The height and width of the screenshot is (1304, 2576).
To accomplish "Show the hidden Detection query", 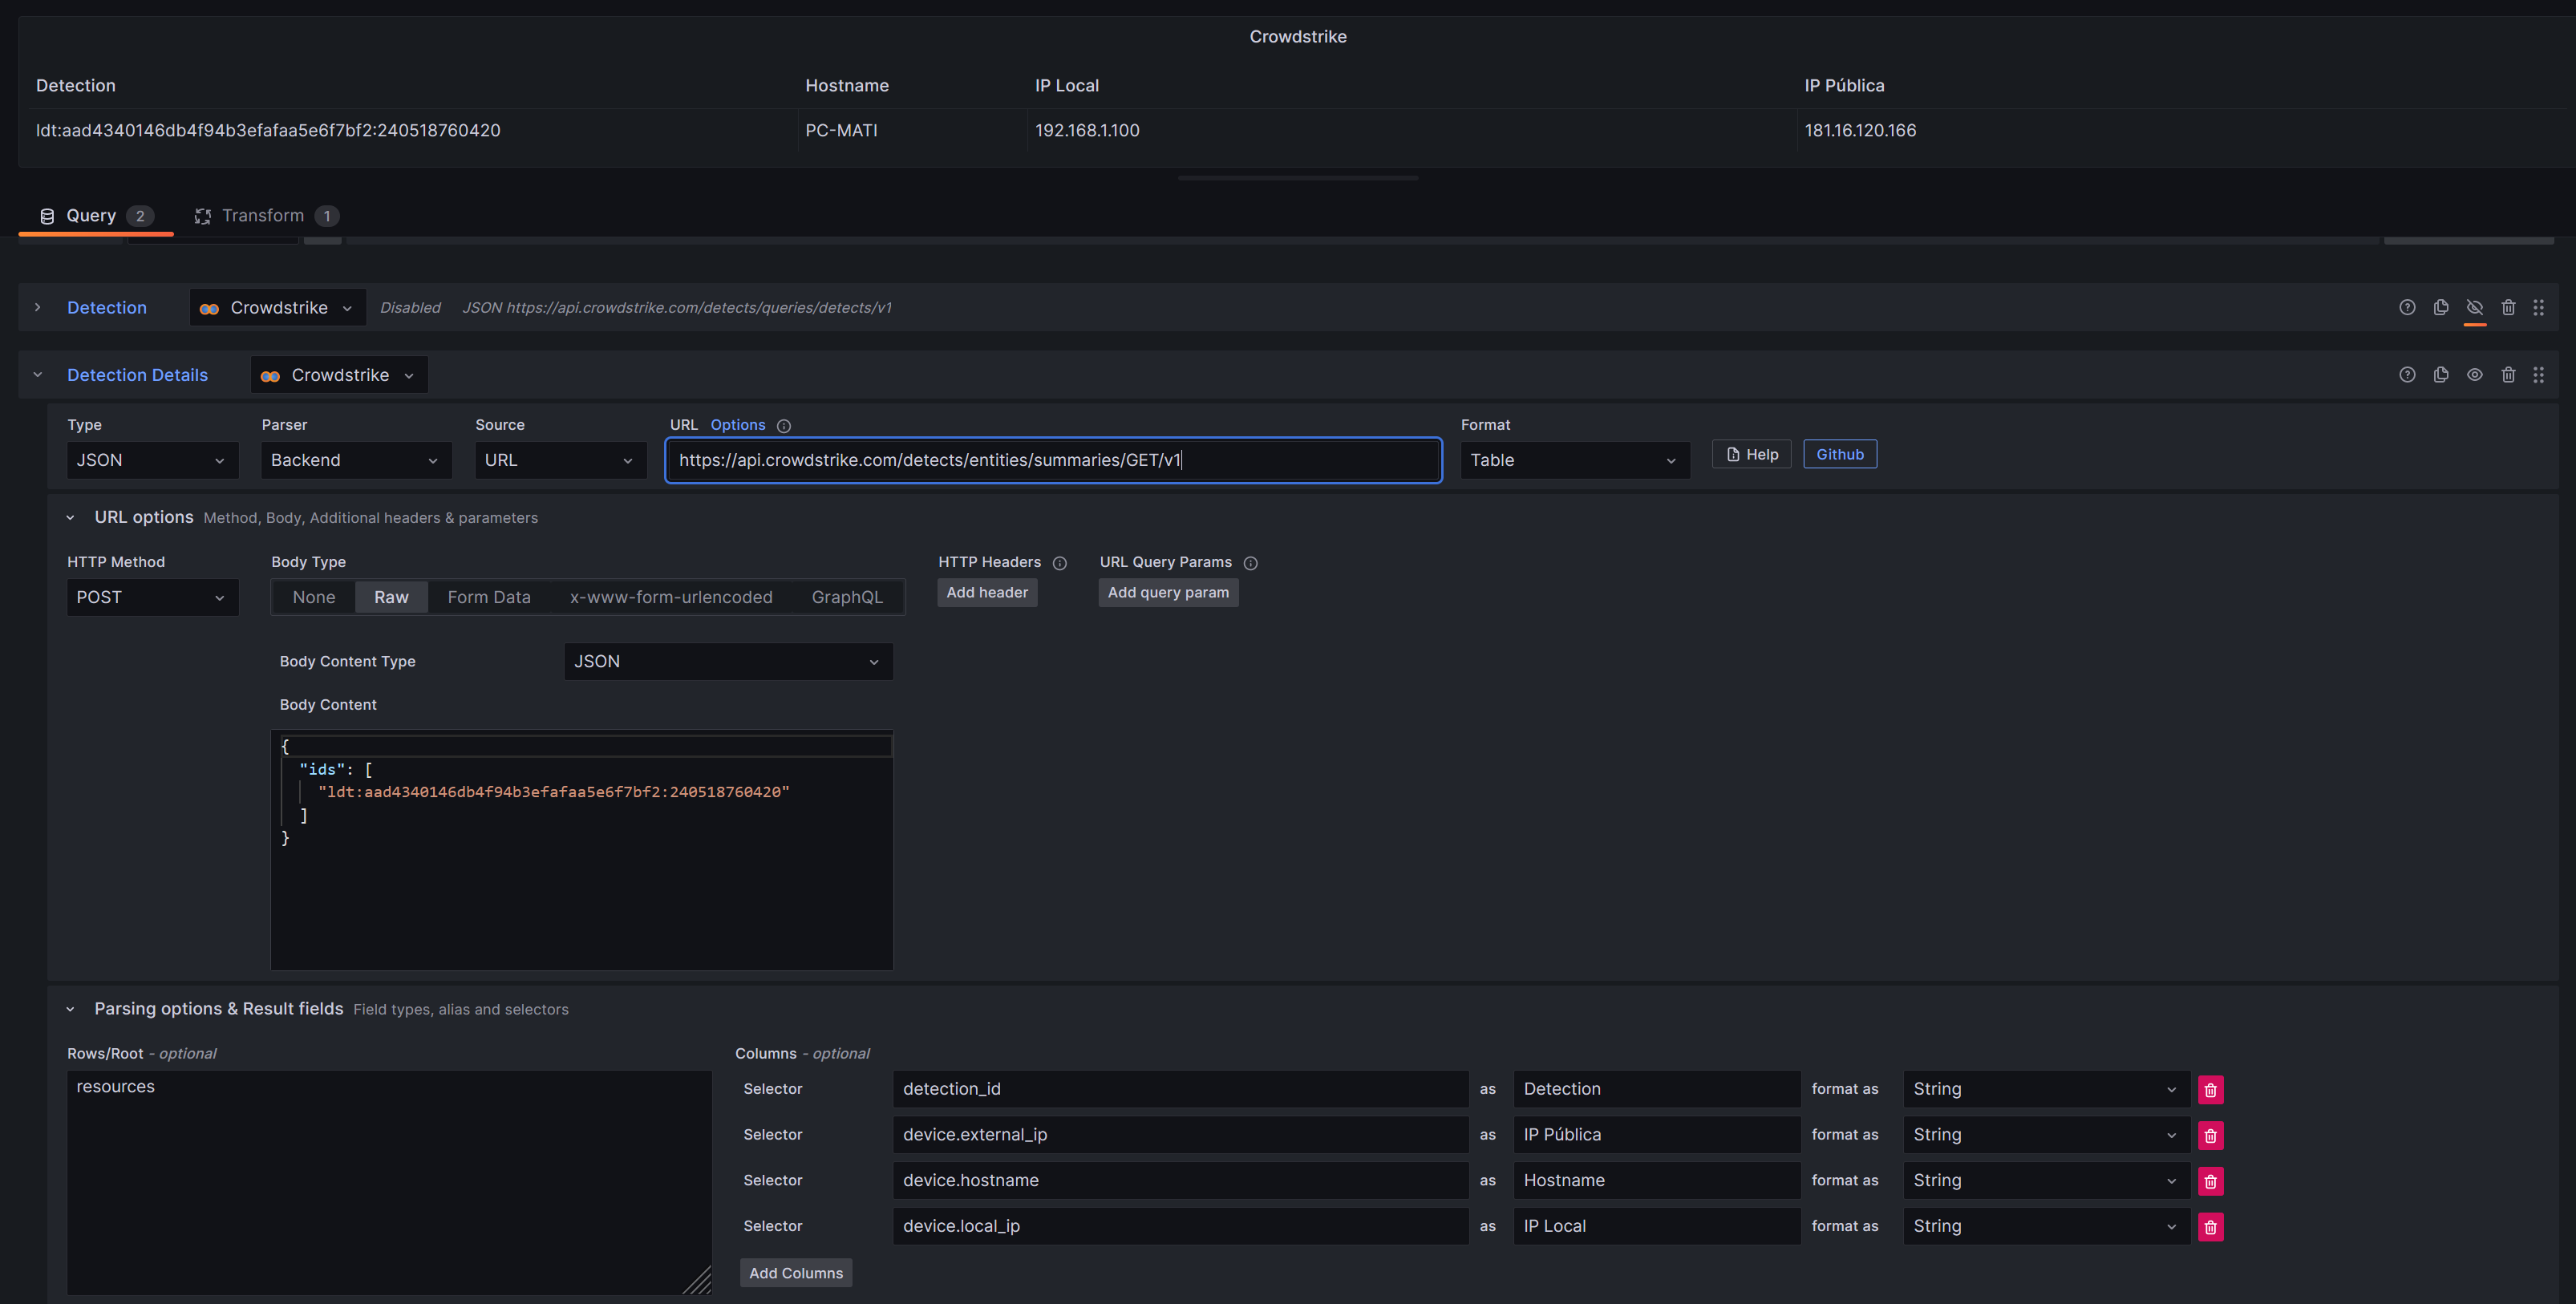I will 2475,307.
